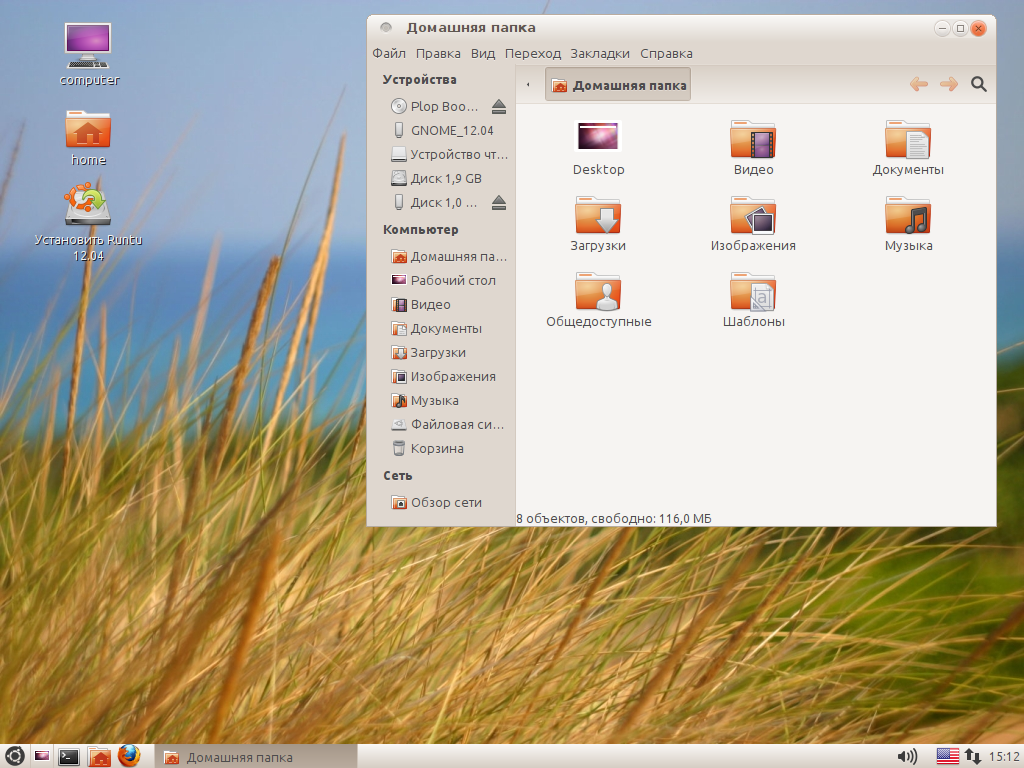Viewport: 1024px width, 768px height.
Task: Open Файловая система in the sidebar
Action: tap(447, 424)
